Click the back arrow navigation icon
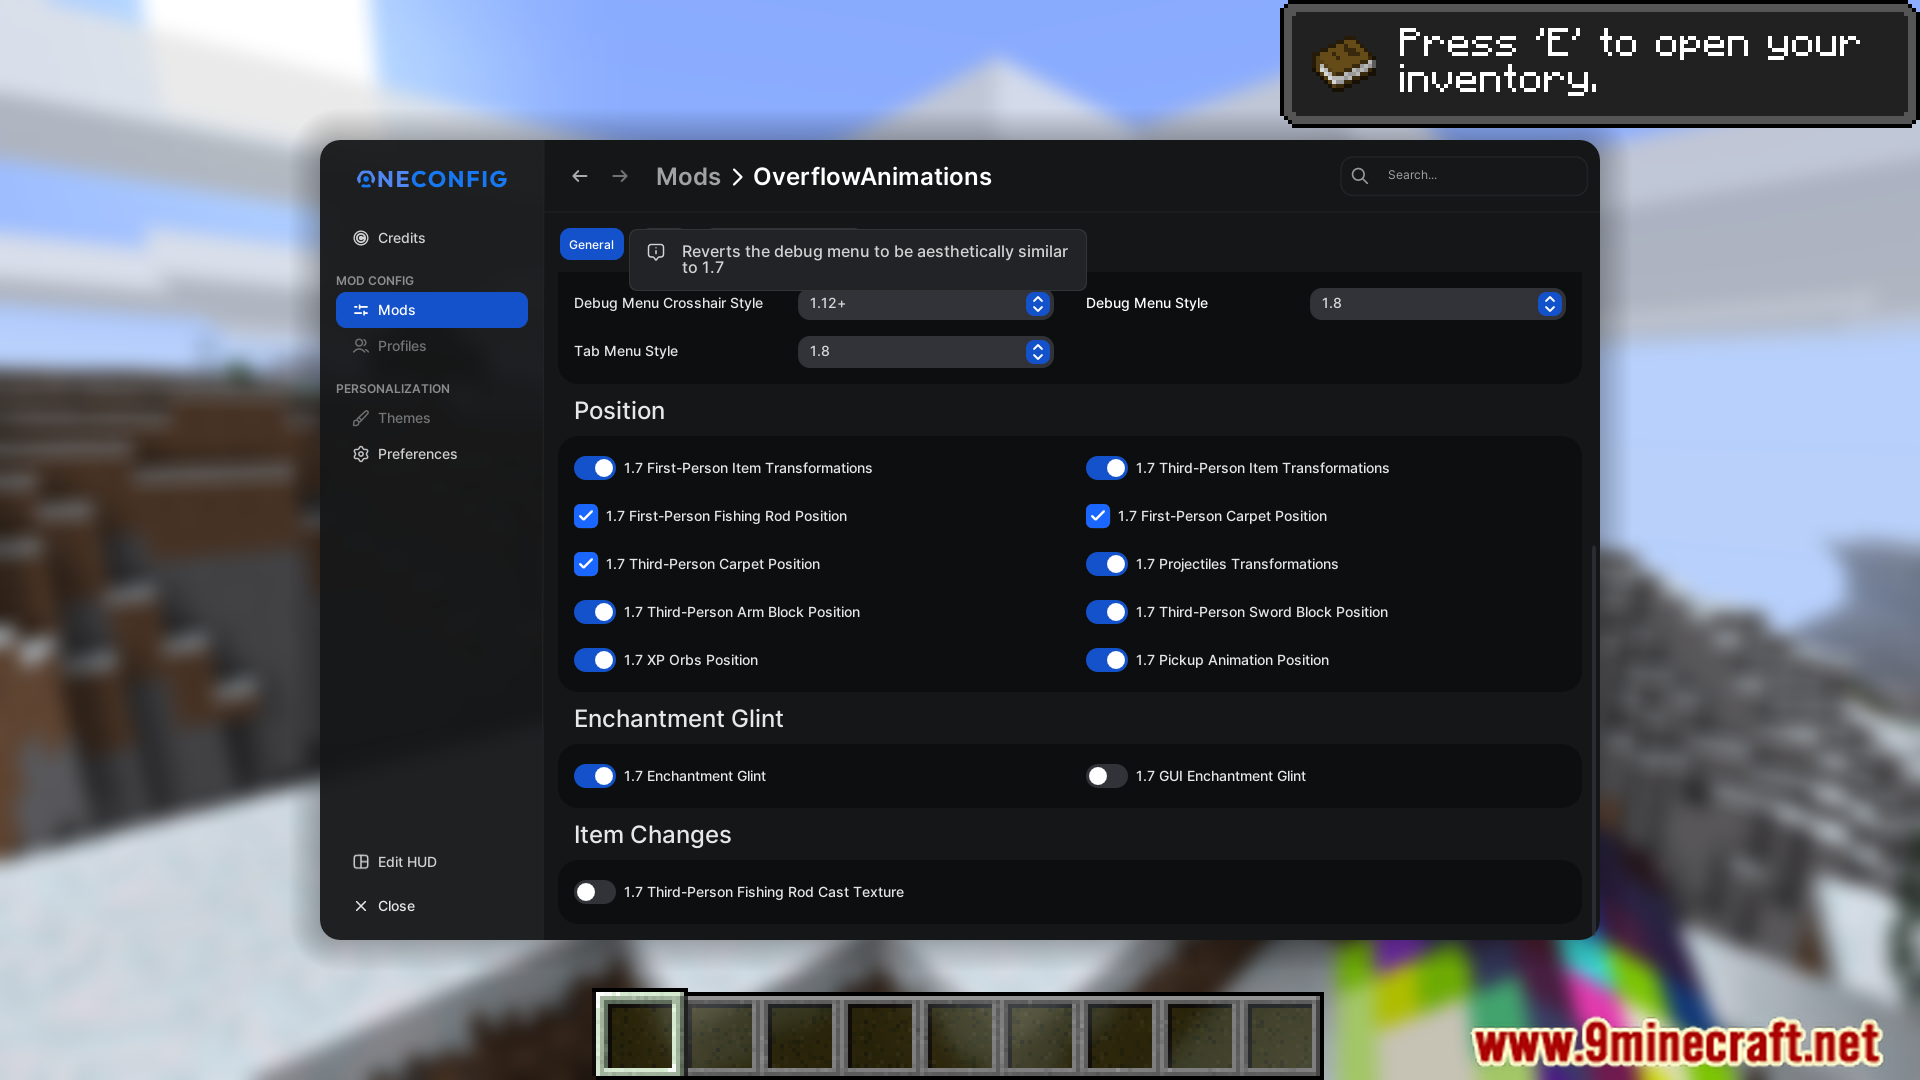 pos(579,176)
